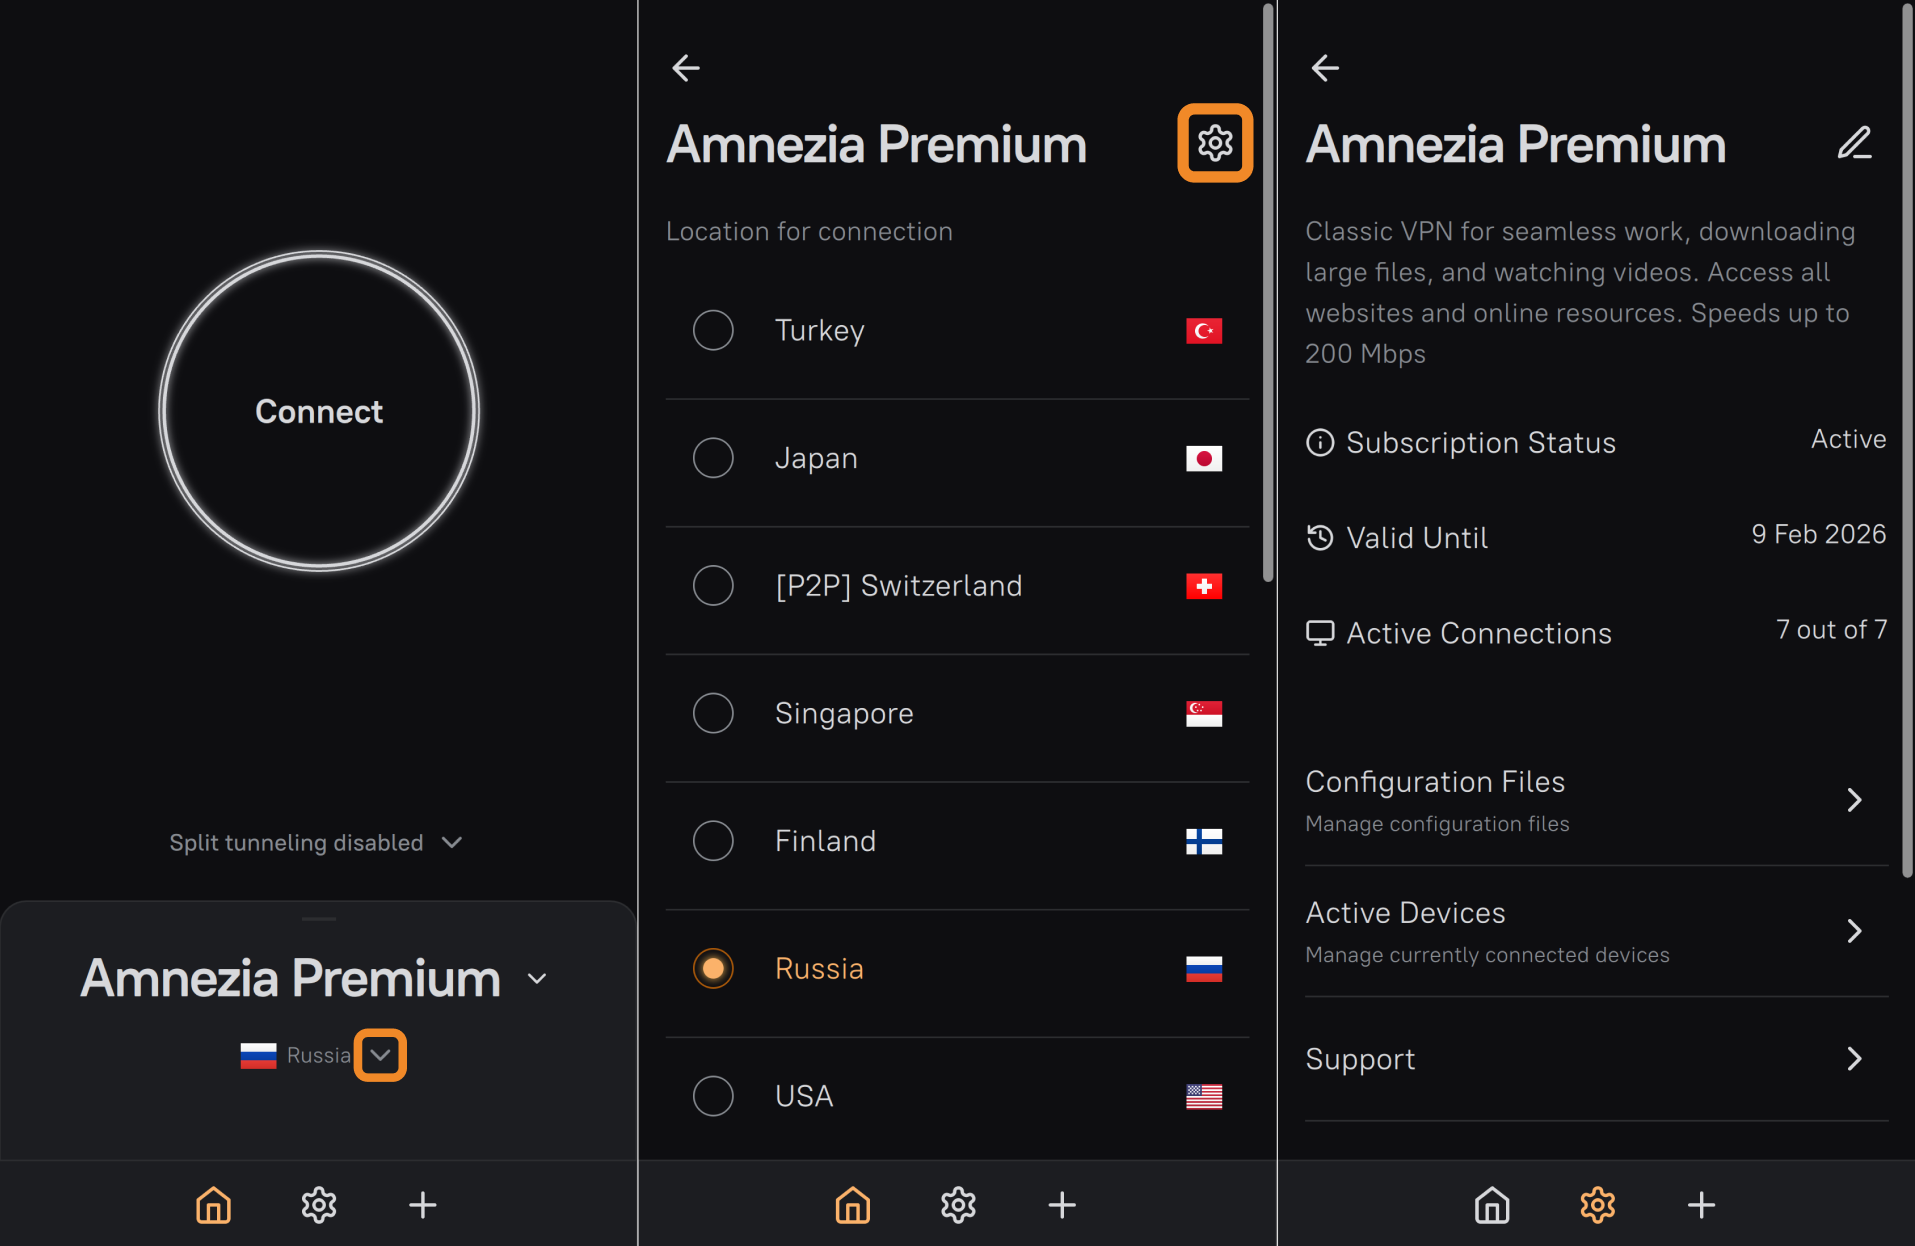1915x1246 pixels.
Task: Click the home icon below the Support row
Action: coord(1492,1205)
